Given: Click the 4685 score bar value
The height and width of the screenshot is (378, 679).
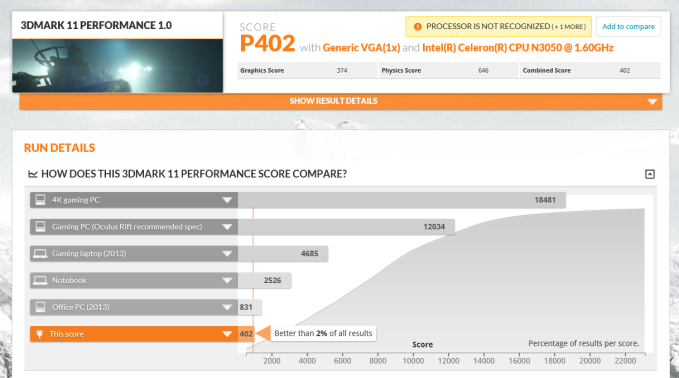Looking at the screenshot, I should 310,254.
